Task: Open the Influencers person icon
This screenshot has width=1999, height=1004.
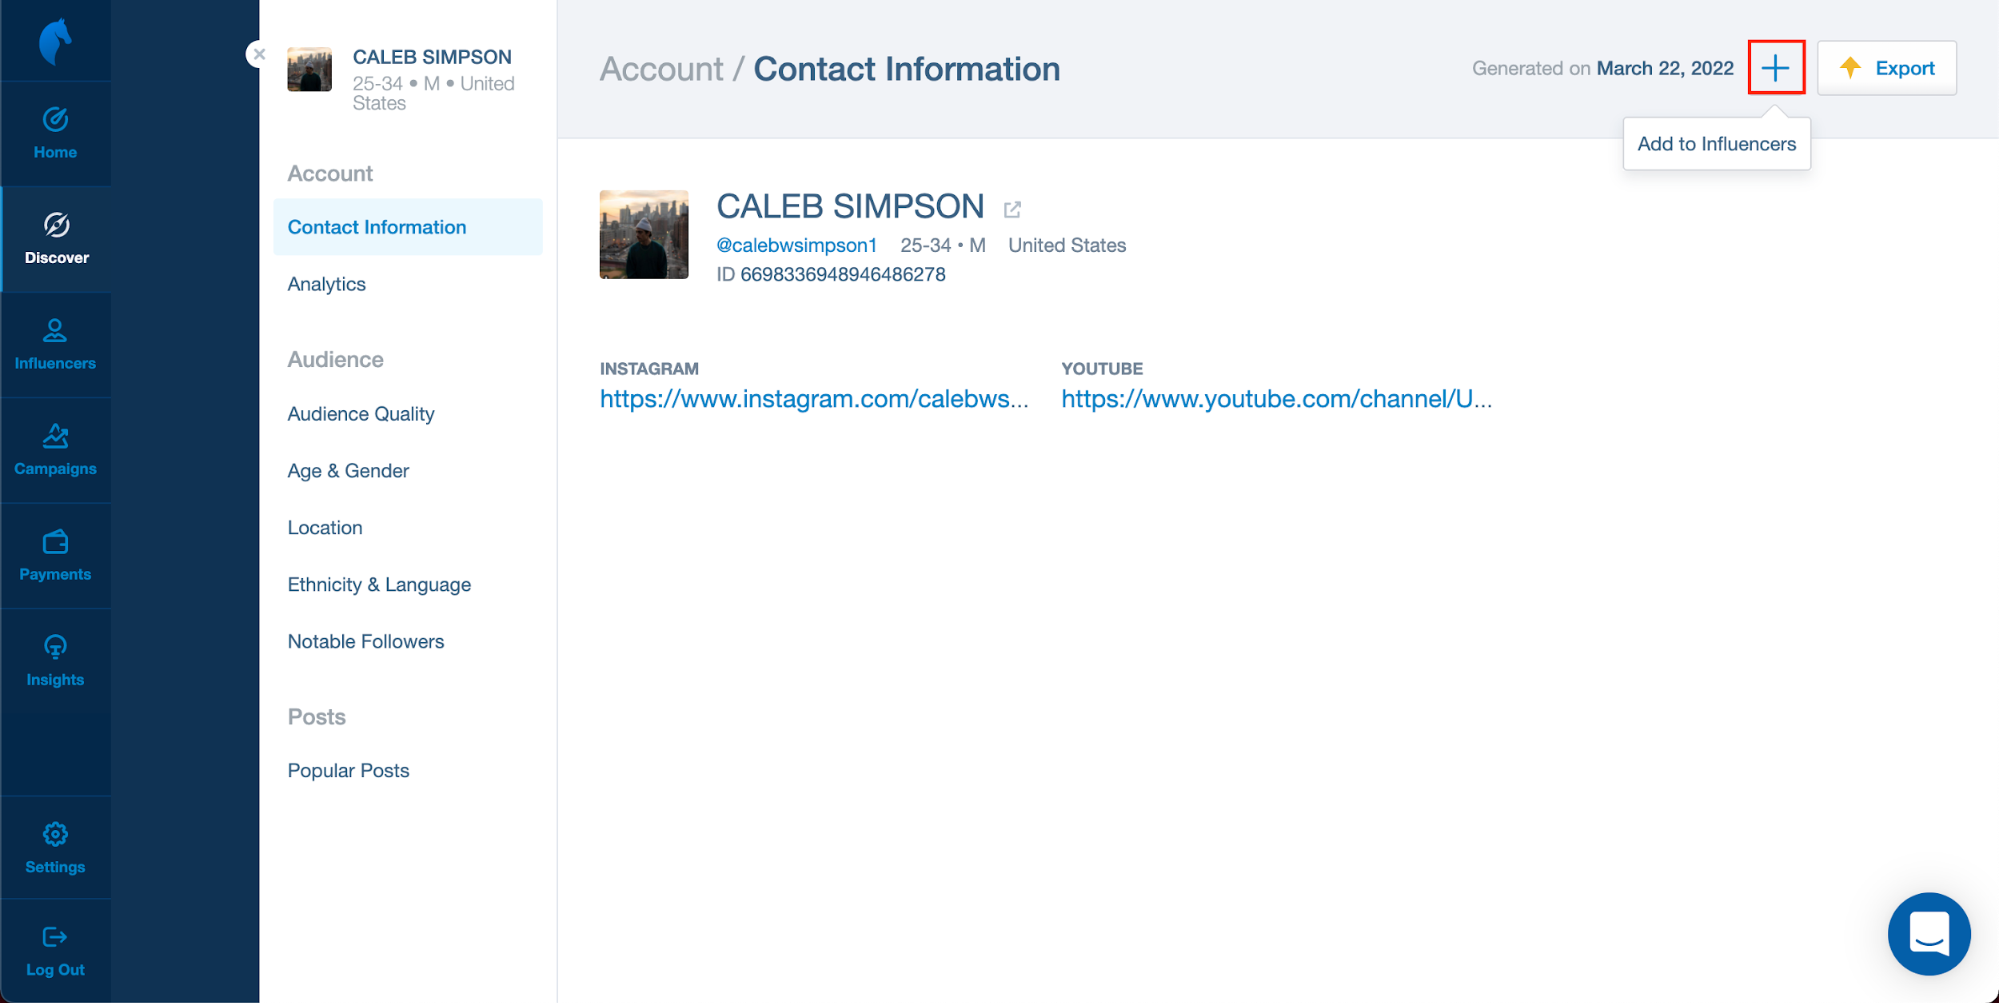Action: click(55, 330)
